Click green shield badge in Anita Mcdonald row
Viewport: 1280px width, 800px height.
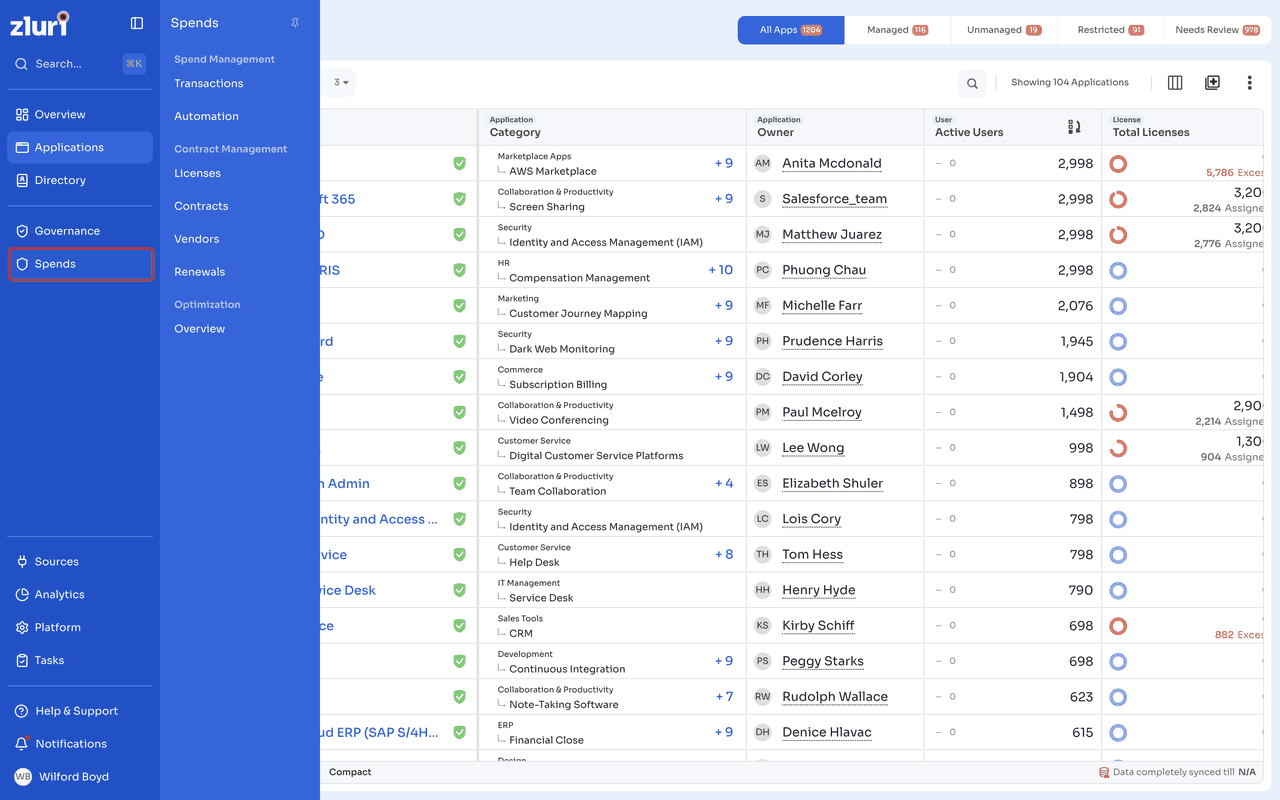[459, 163]
